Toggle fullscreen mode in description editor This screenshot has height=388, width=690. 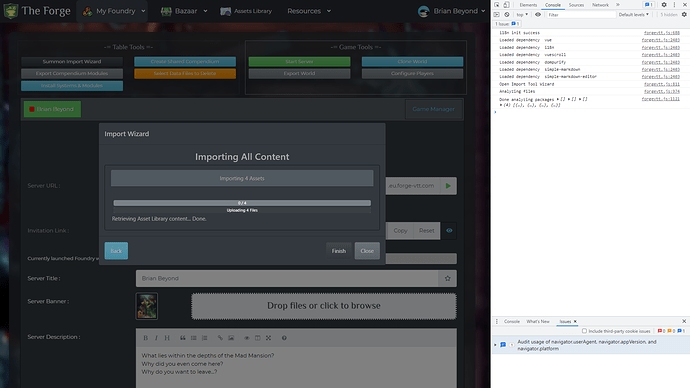(x=268, y=338)
